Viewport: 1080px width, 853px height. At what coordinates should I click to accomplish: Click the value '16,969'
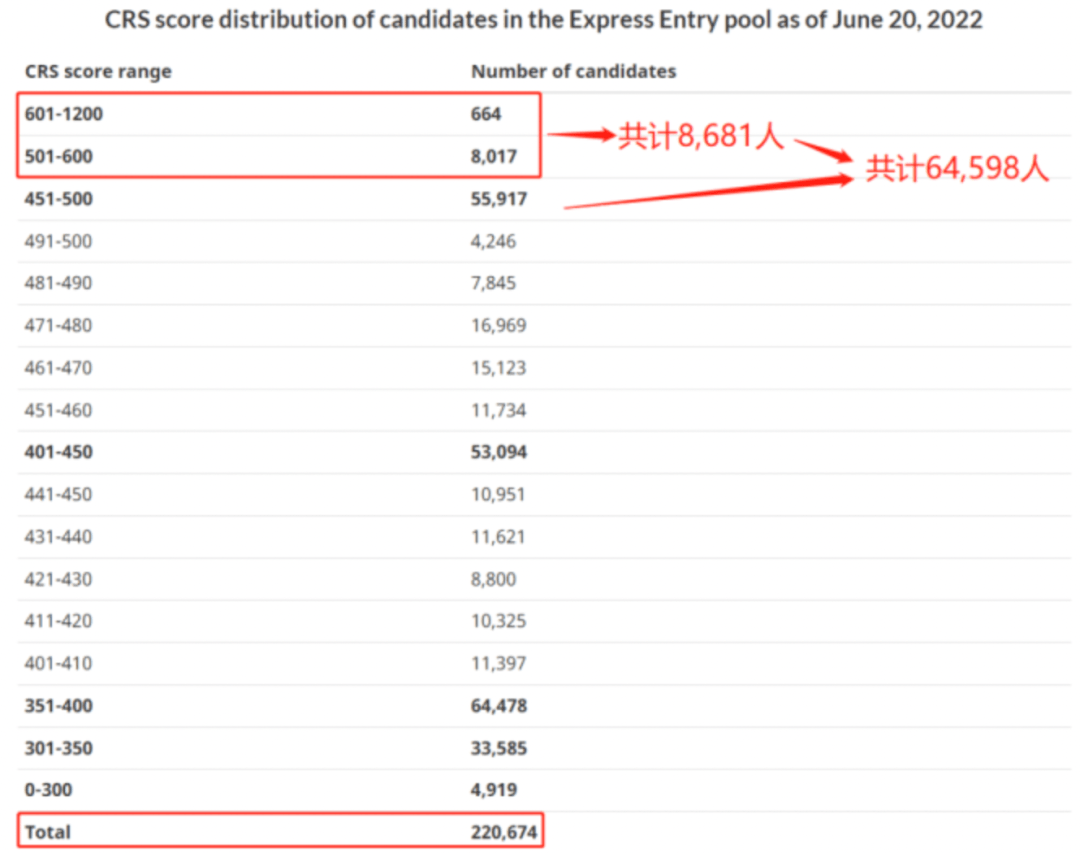tap(499, 325)
